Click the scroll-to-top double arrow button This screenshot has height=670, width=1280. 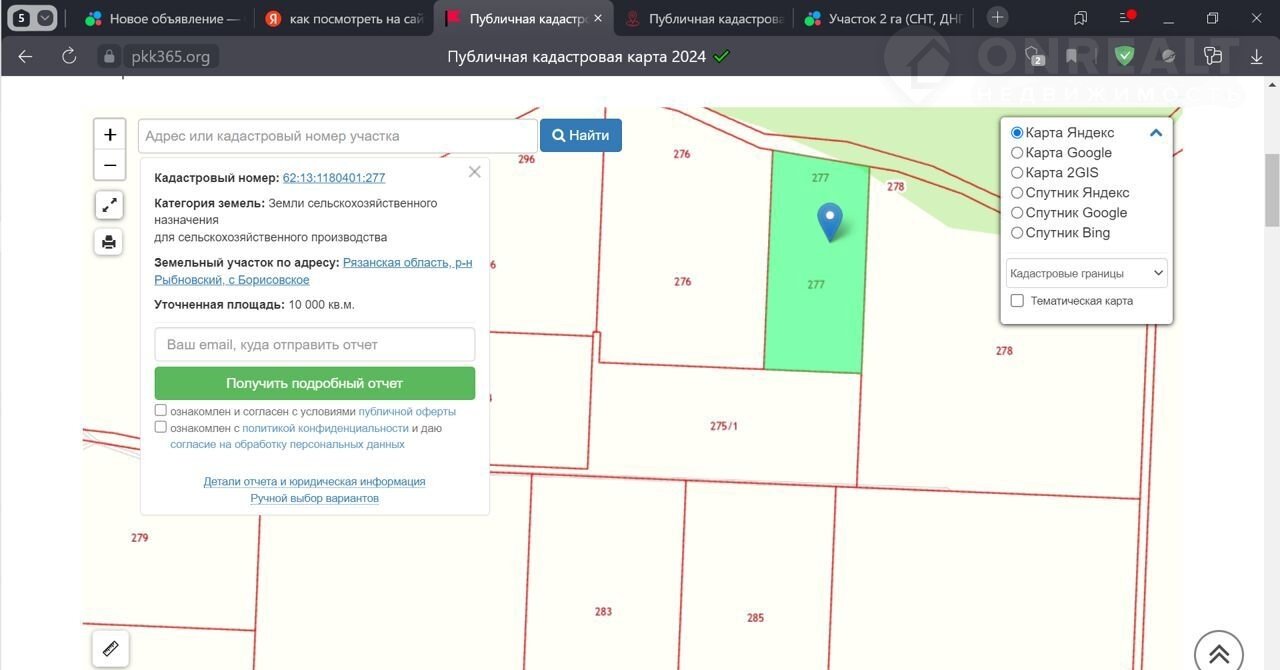click(x=1218, y=654)
